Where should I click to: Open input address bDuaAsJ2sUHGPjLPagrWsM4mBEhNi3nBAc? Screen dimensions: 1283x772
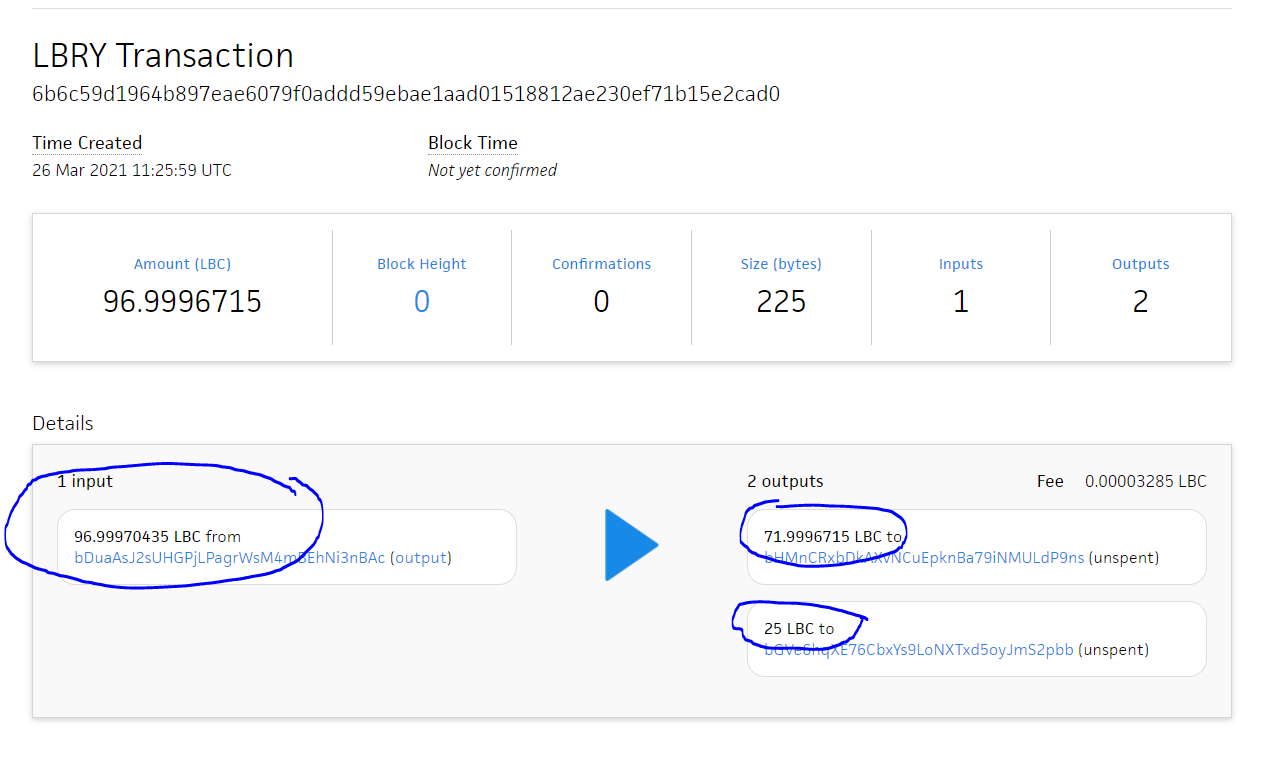230,558
